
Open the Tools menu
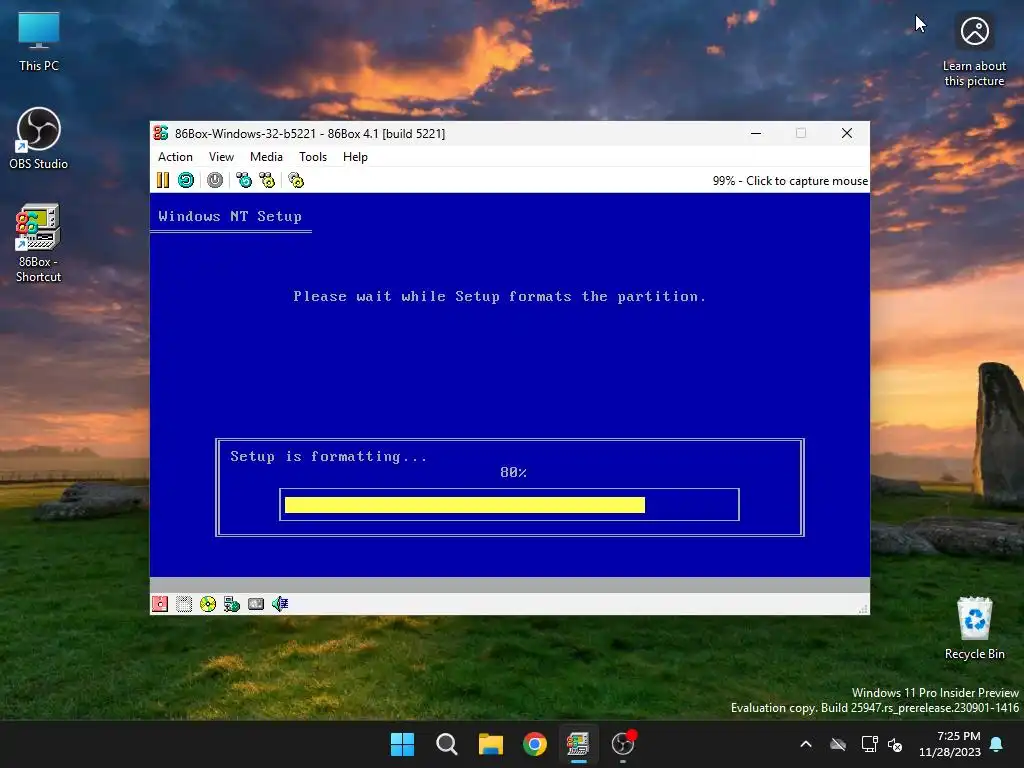click(313, 157)
